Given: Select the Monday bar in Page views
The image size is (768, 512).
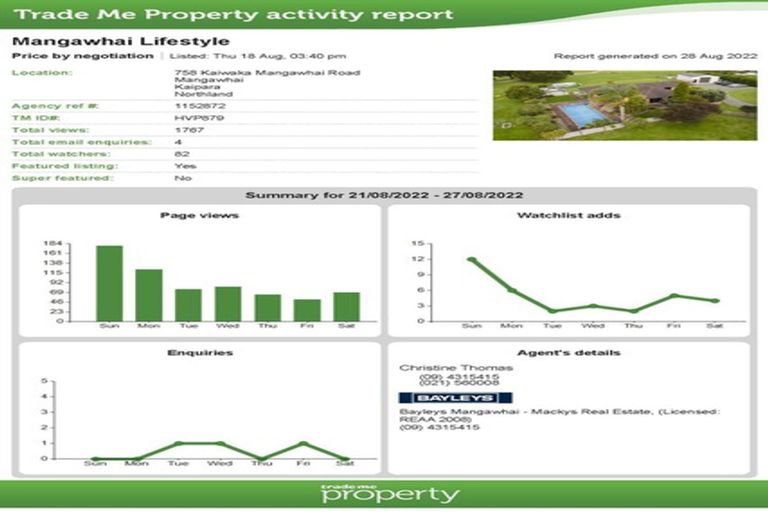Looking at the screenshot, I should click(x=149, y=295).
